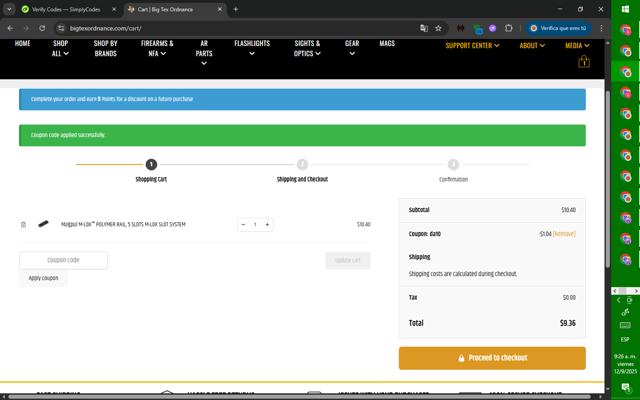The height and width of the screenshot is (400, 640).
Task: Open the tab search dropdown arrow
Action: 9,9
